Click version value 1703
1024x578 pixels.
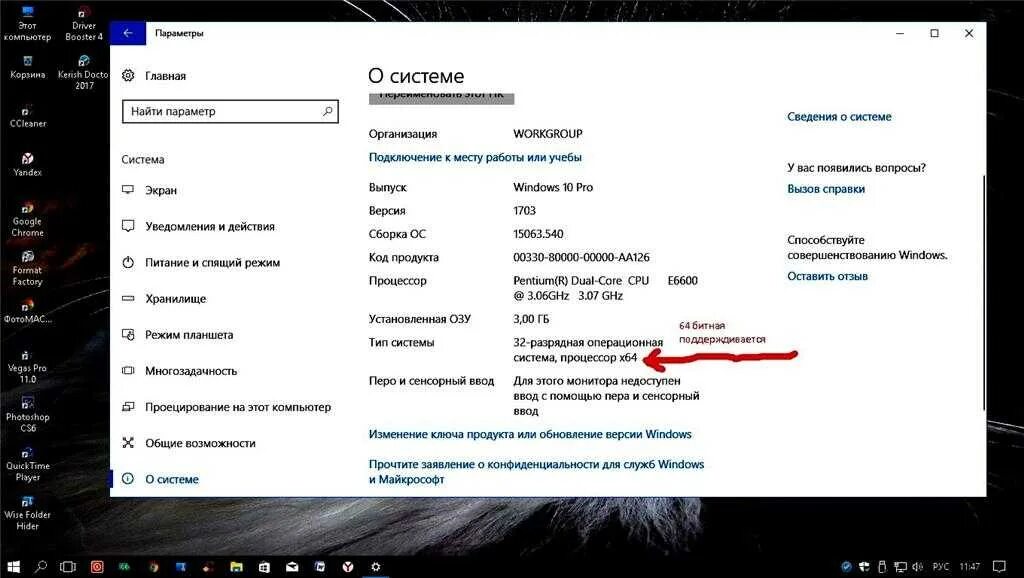(524, 211)
